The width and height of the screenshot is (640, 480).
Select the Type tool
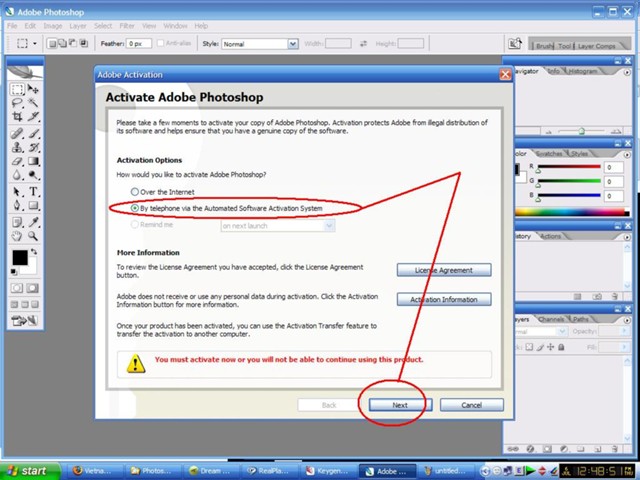pos(33,192)
